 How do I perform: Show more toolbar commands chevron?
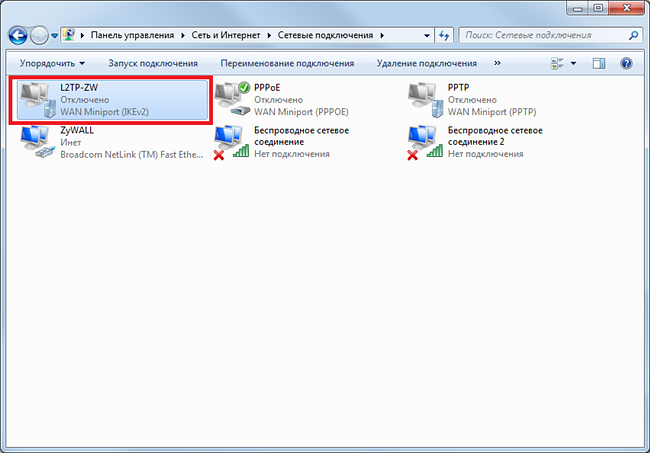[497, 63]
